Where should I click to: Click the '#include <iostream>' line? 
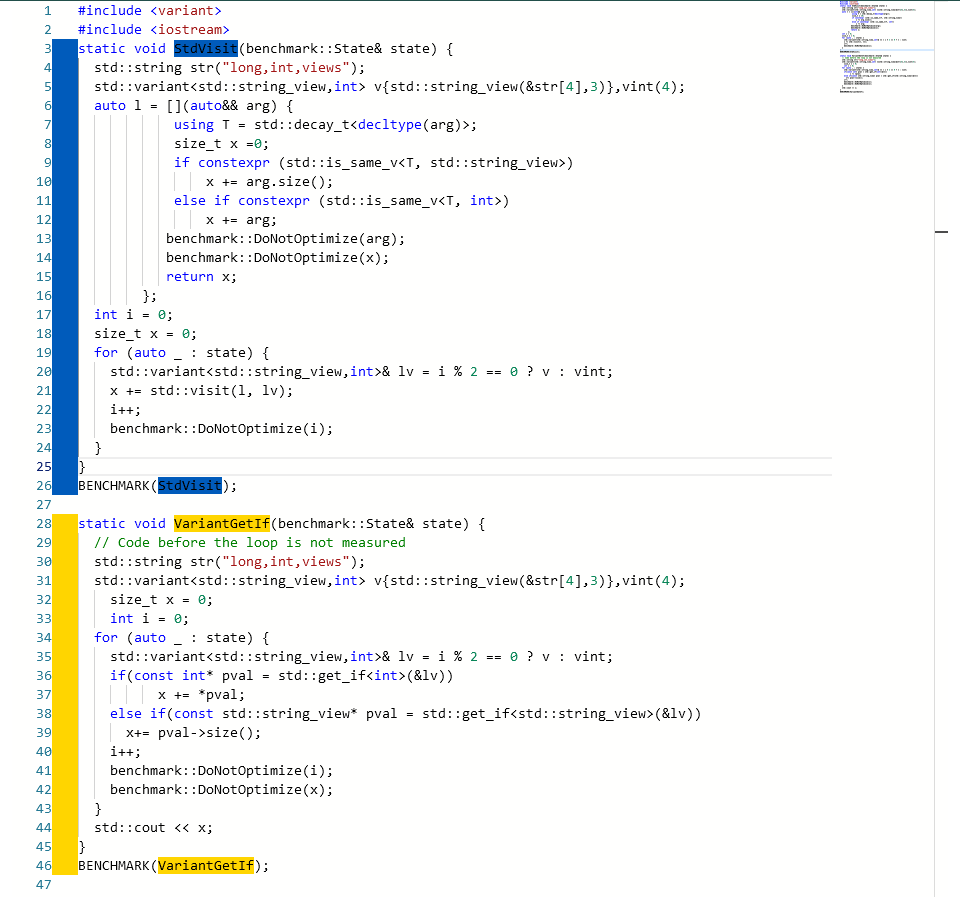click(154, 29)
